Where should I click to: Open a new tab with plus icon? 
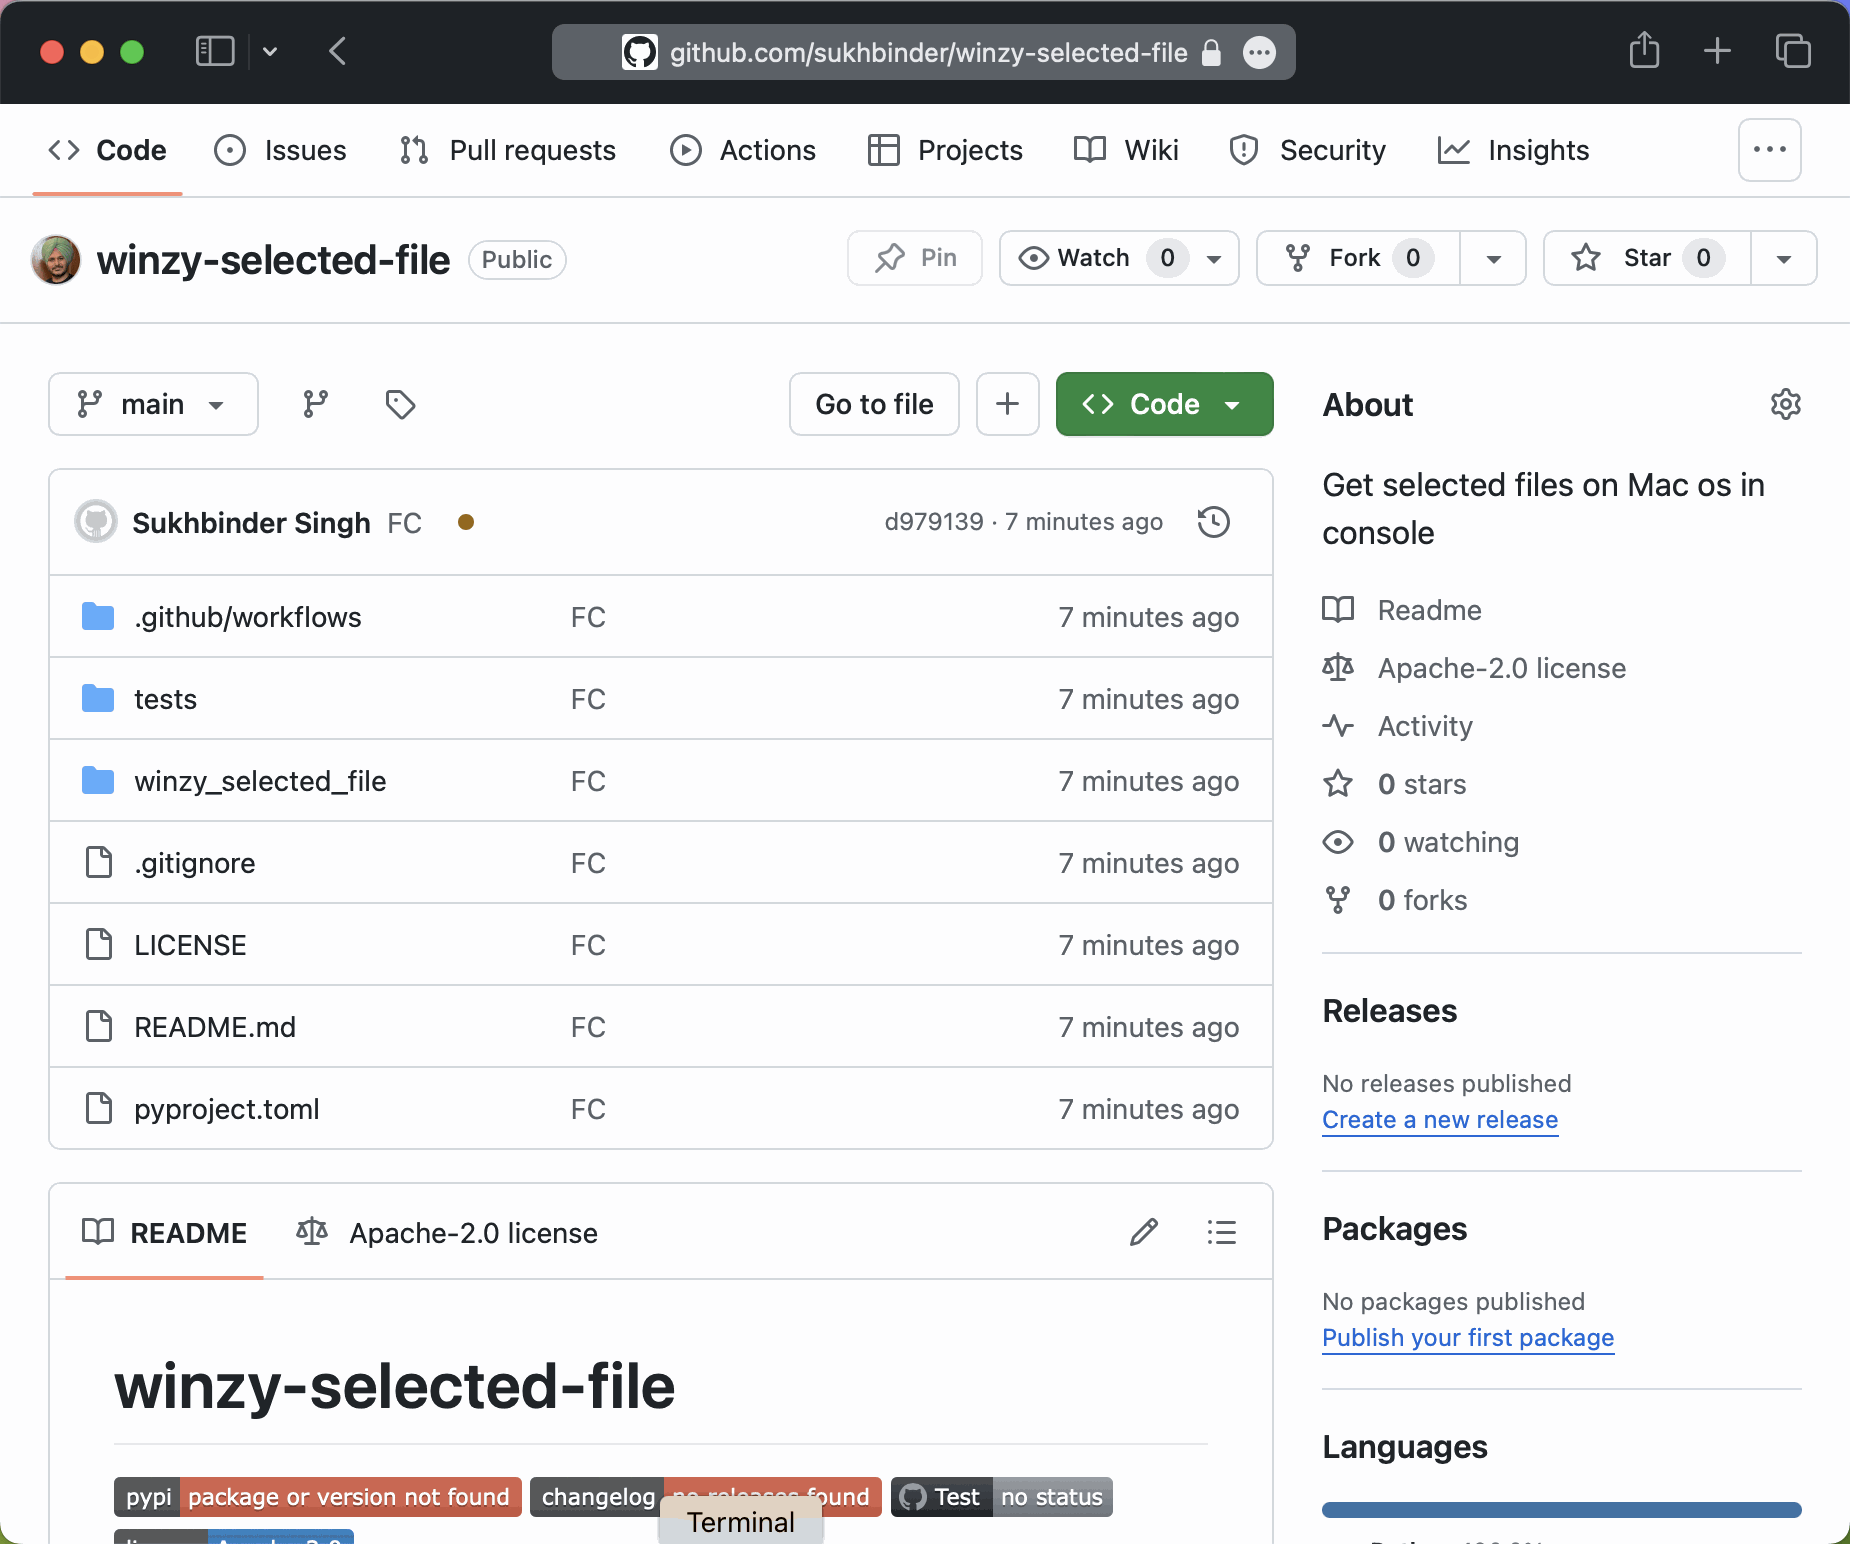click(x=1717, y=50)
